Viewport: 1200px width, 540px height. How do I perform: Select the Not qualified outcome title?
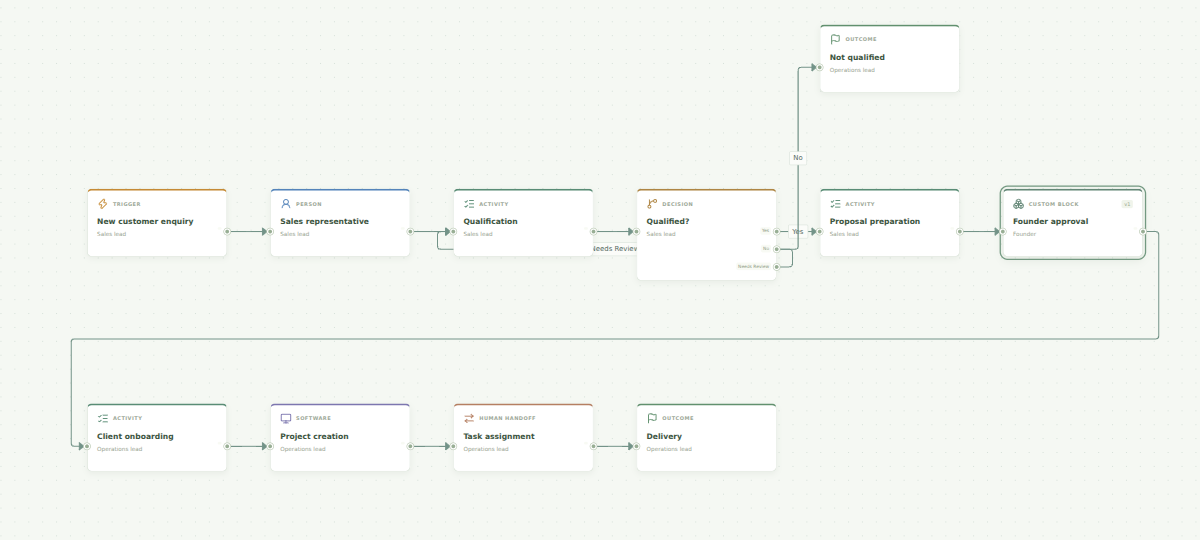(x=857, y=57)
